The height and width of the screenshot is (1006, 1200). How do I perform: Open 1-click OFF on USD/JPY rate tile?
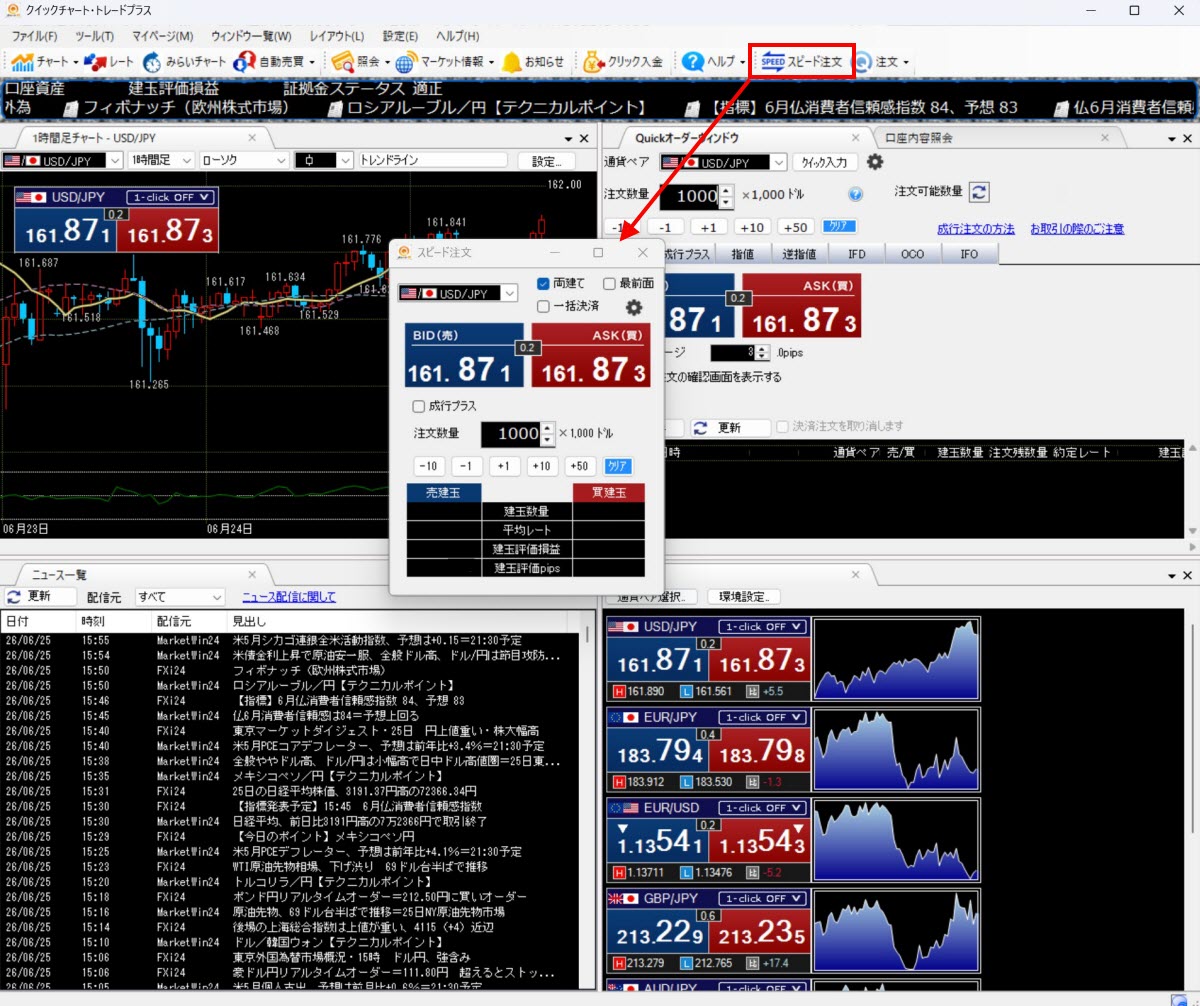pos(763,627)
